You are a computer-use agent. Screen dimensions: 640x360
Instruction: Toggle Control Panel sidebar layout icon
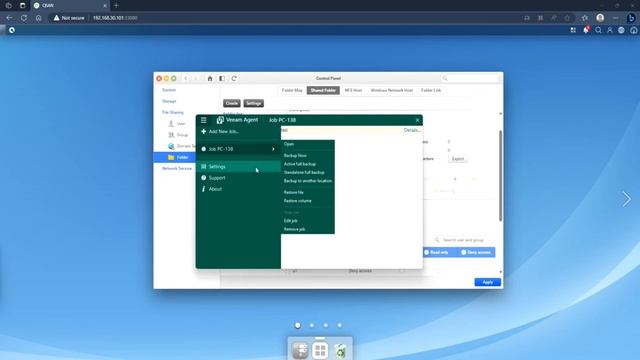tap(222, 78)
